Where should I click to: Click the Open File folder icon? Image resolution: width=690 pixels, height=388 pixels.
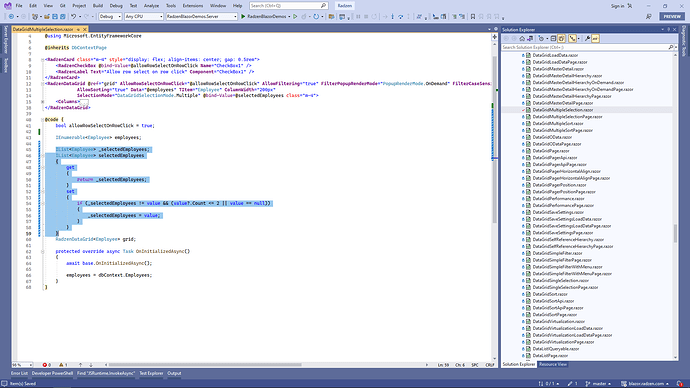click(x=47, y=16)
